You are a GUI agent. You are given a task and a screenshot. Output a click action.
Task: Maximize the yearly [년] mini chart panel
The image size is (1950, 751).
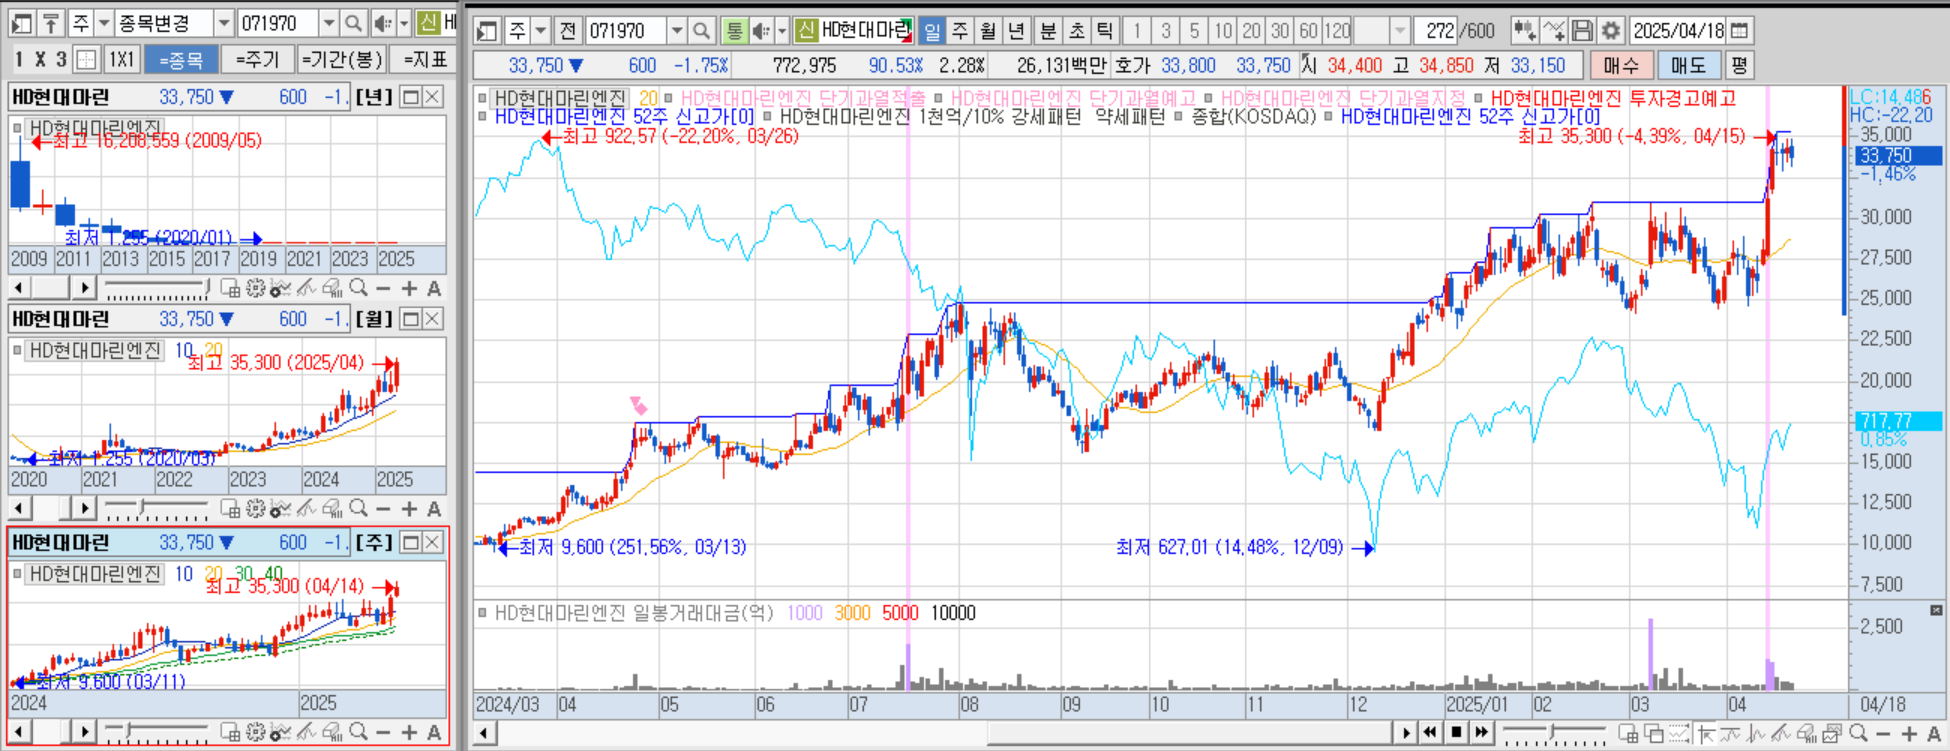pos(410,97)
